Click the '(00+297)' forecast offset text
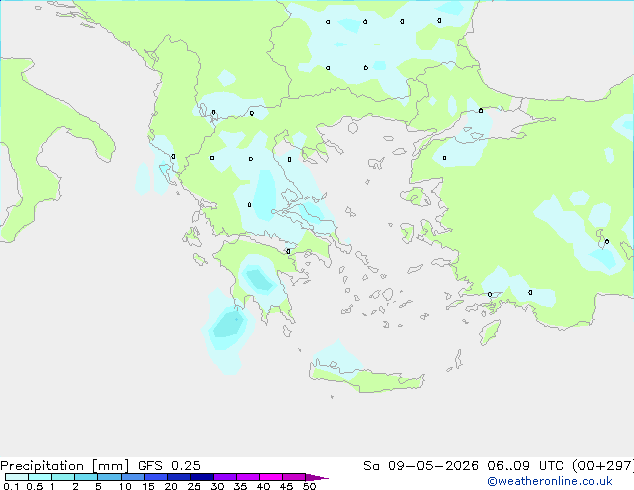The width and height of the screenshot is (634, 490). tap(603, 466)
